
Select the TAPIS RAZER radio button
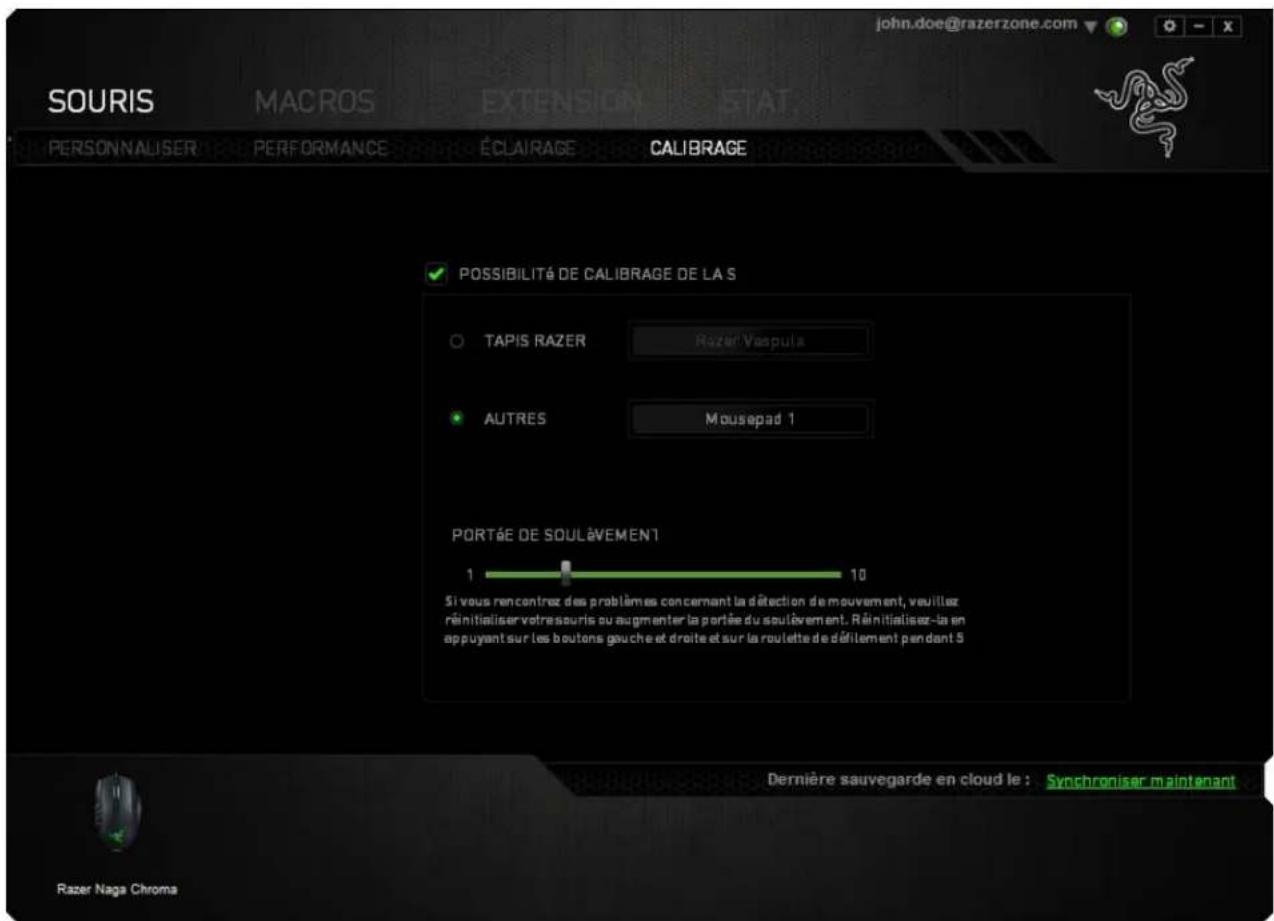[x=456, y=341]
